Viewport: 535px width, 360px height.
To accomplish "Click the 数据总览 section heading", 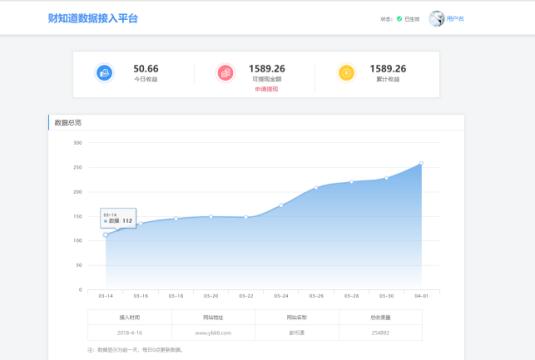I will point(68,123).
